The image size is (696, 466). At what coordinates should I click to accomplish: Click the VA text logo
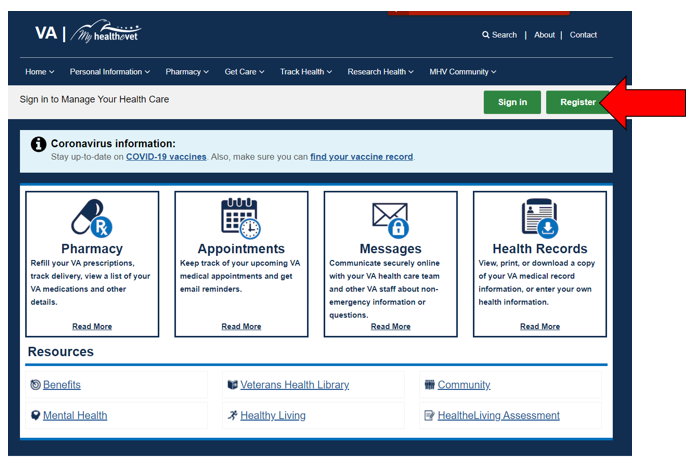(46, 33)
